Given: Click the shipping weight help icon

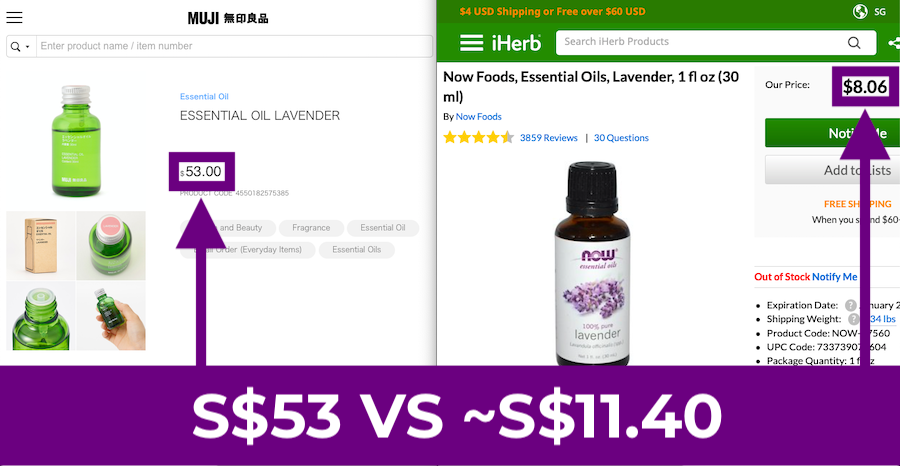Looking at the screenshot, I should coord(854,319).
